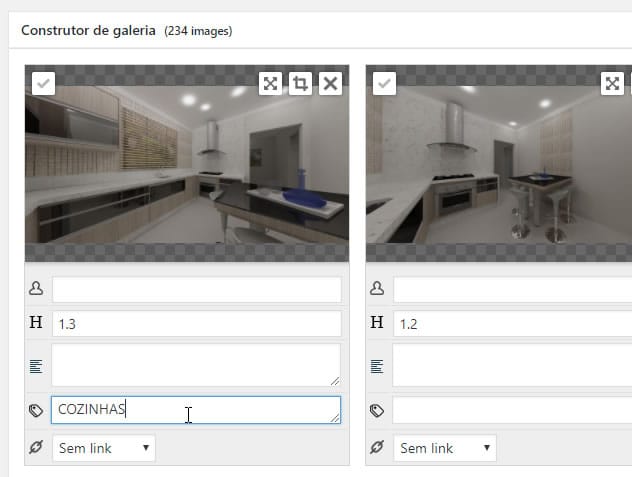Click the tag icon beside the COZINHAS field

[x=36, y=410]
